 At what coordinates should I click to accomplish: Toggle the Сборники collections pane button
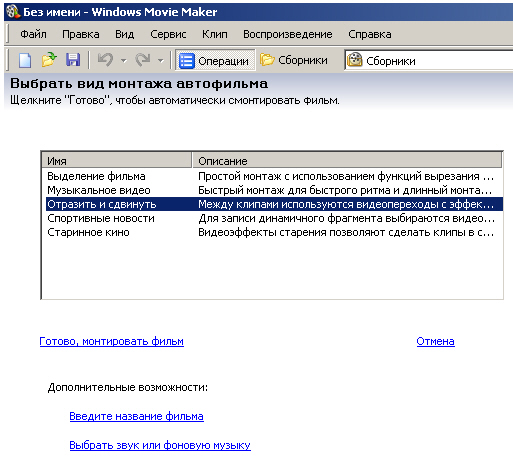[x=294, y=60]
